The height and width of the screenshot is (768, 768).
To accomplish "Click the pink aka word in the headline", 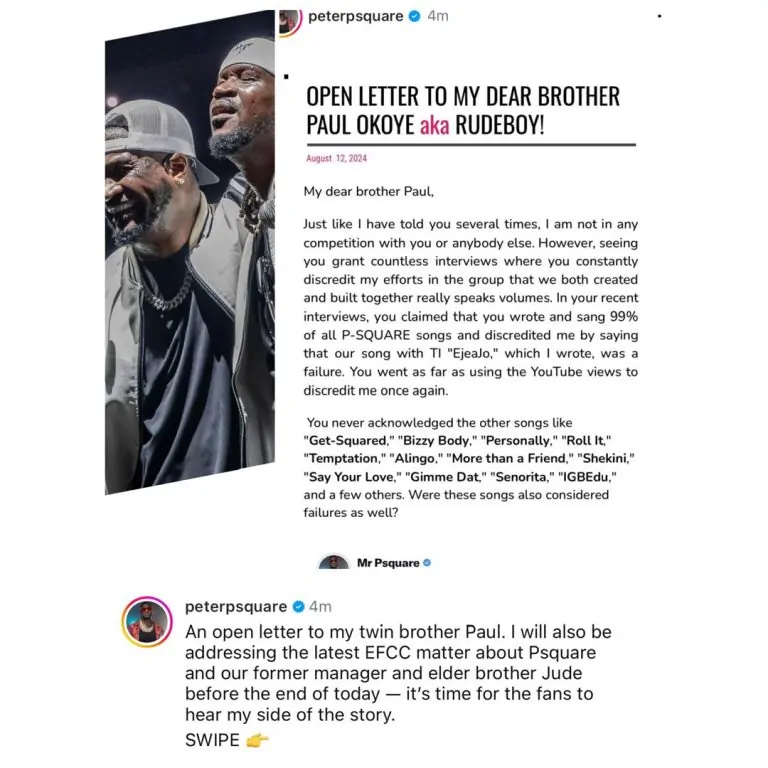I will click(434, 125).
